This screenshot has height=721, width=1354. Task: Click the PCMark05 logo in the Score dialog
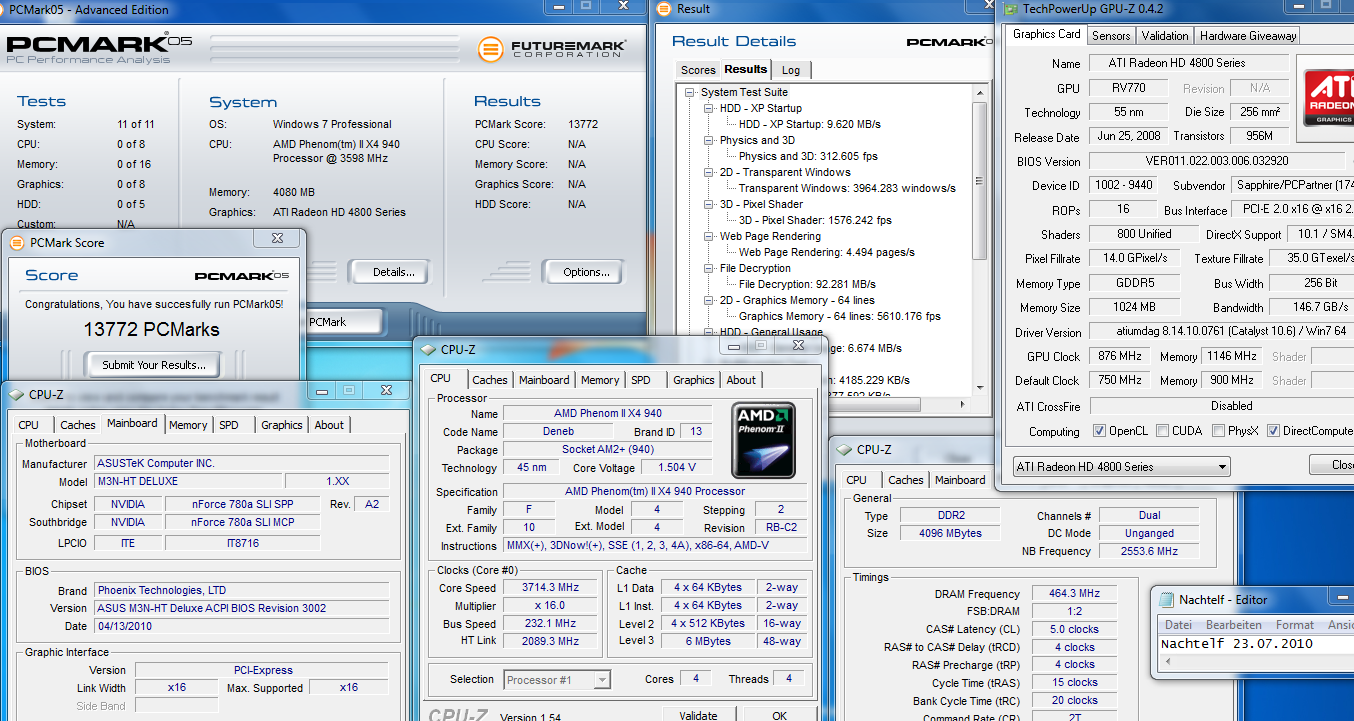pos(241,275)
